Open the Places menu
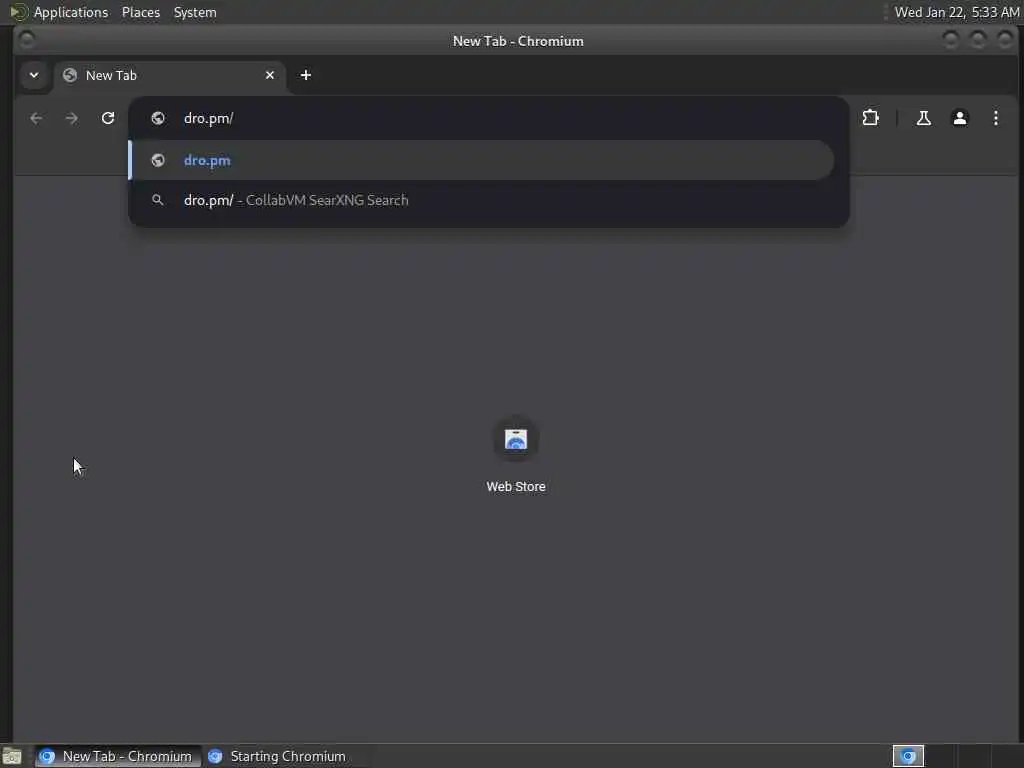 click(x=141, y=12)
